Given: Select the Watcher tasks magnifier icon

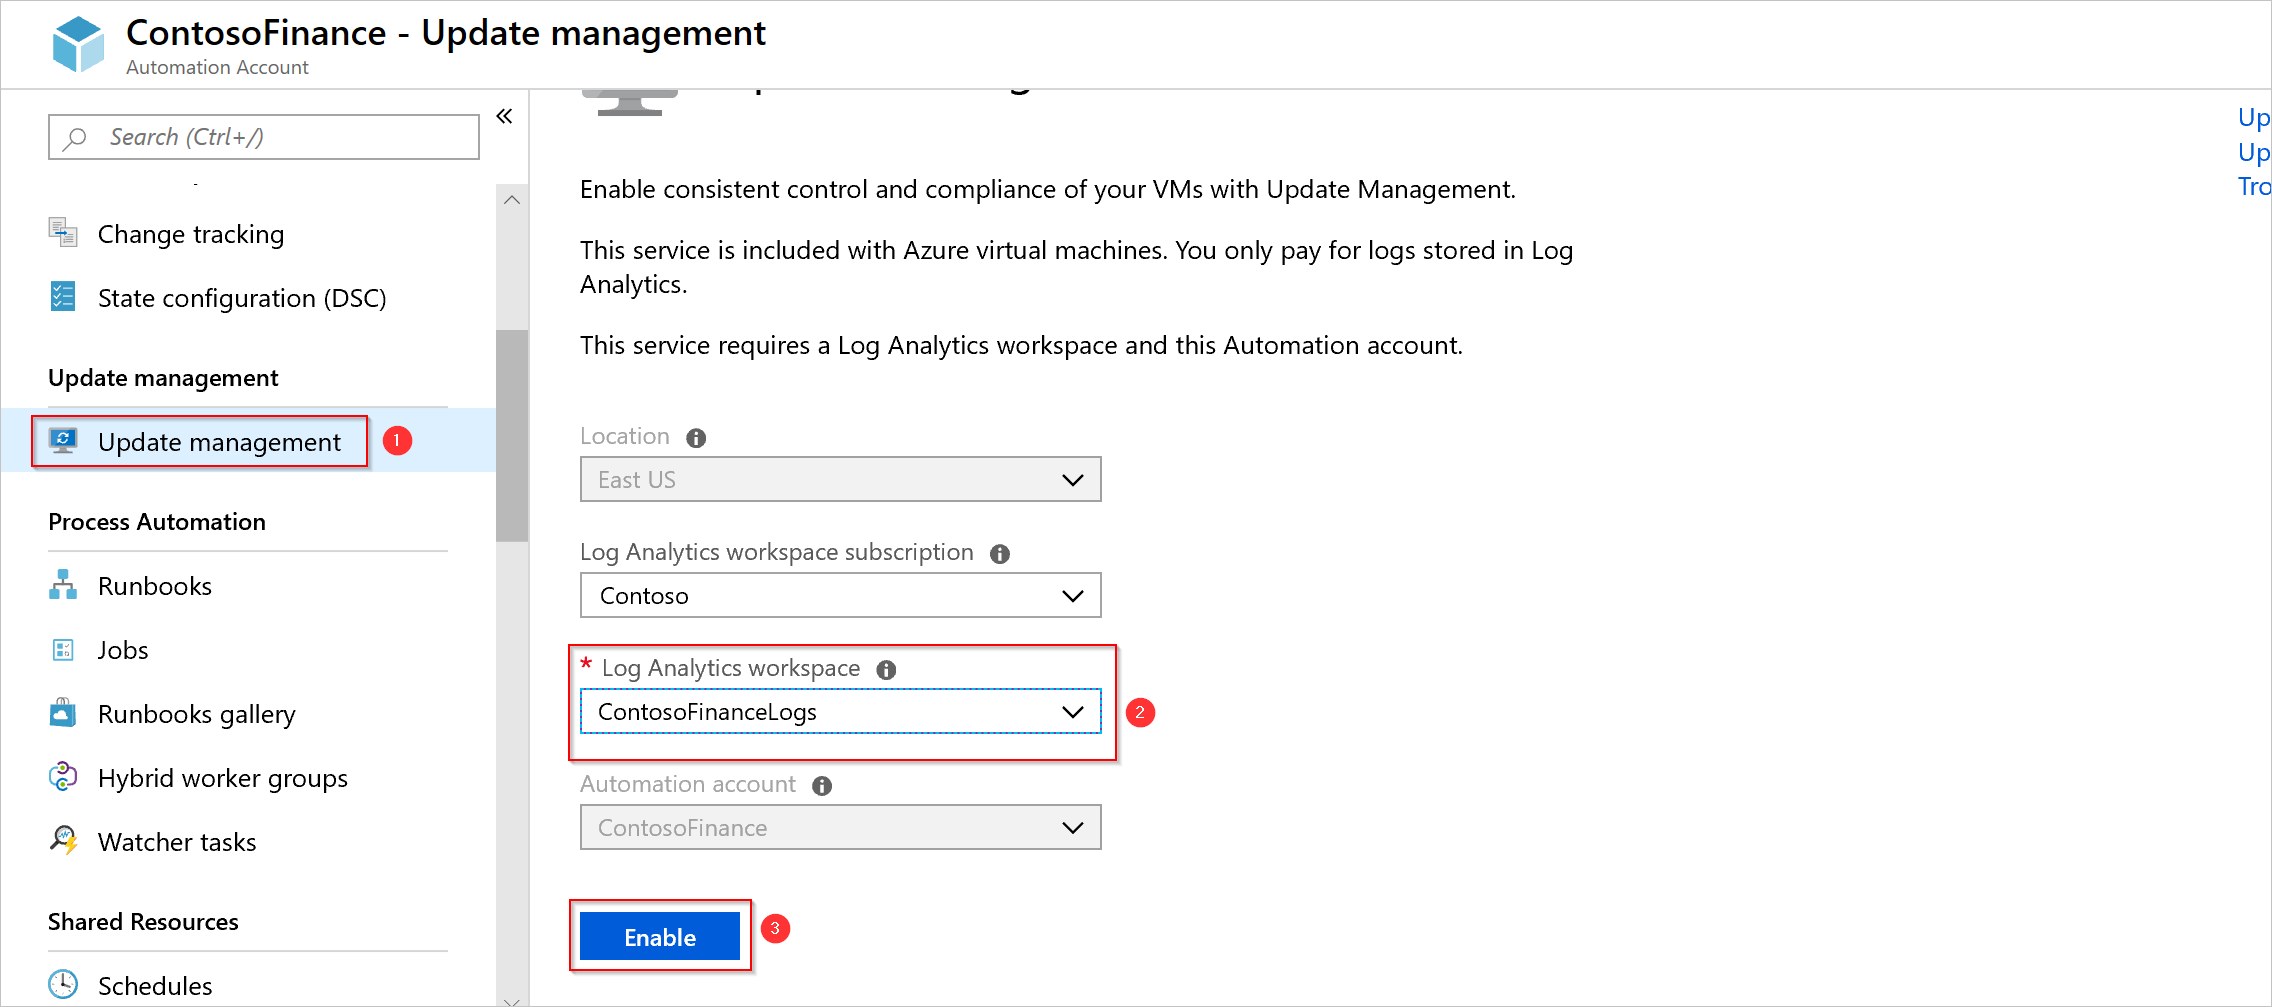Looking at the screenshot, I should pos(62,841).
